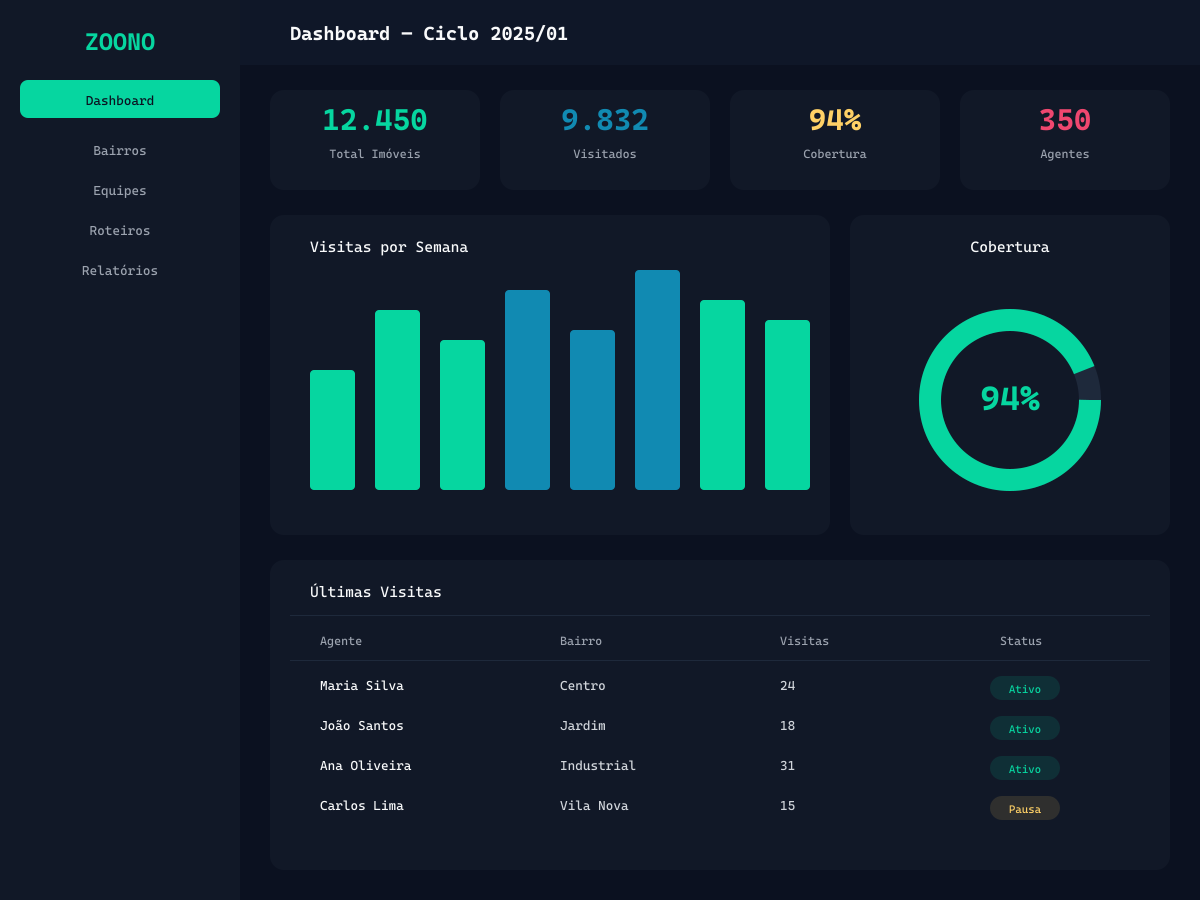Screen dimensions: 1200x900
Task: Click the Total Imóveis stat card
Action: pos(374,139)
